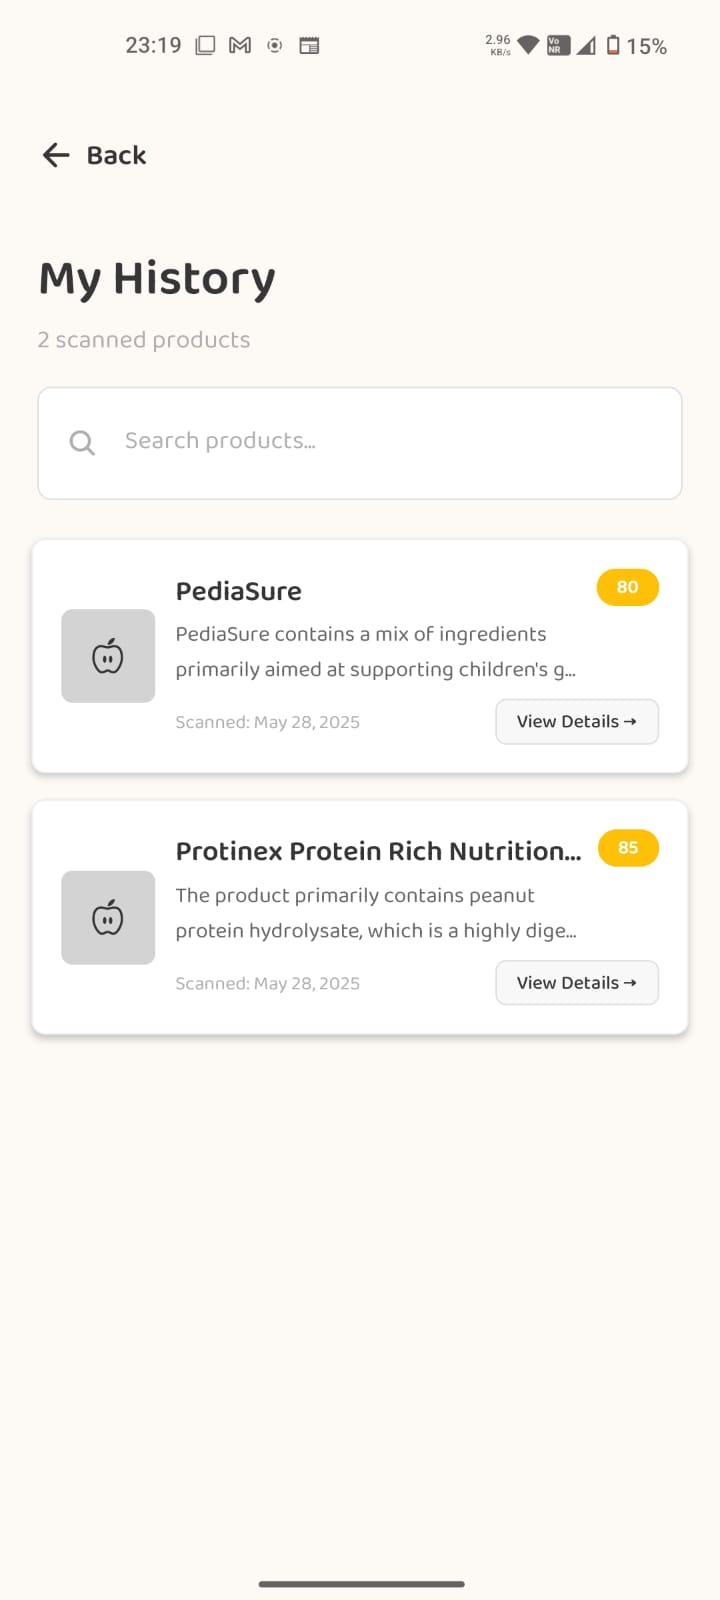Tap the PediaSure apple placeholder image

click(x=108, y=656)
